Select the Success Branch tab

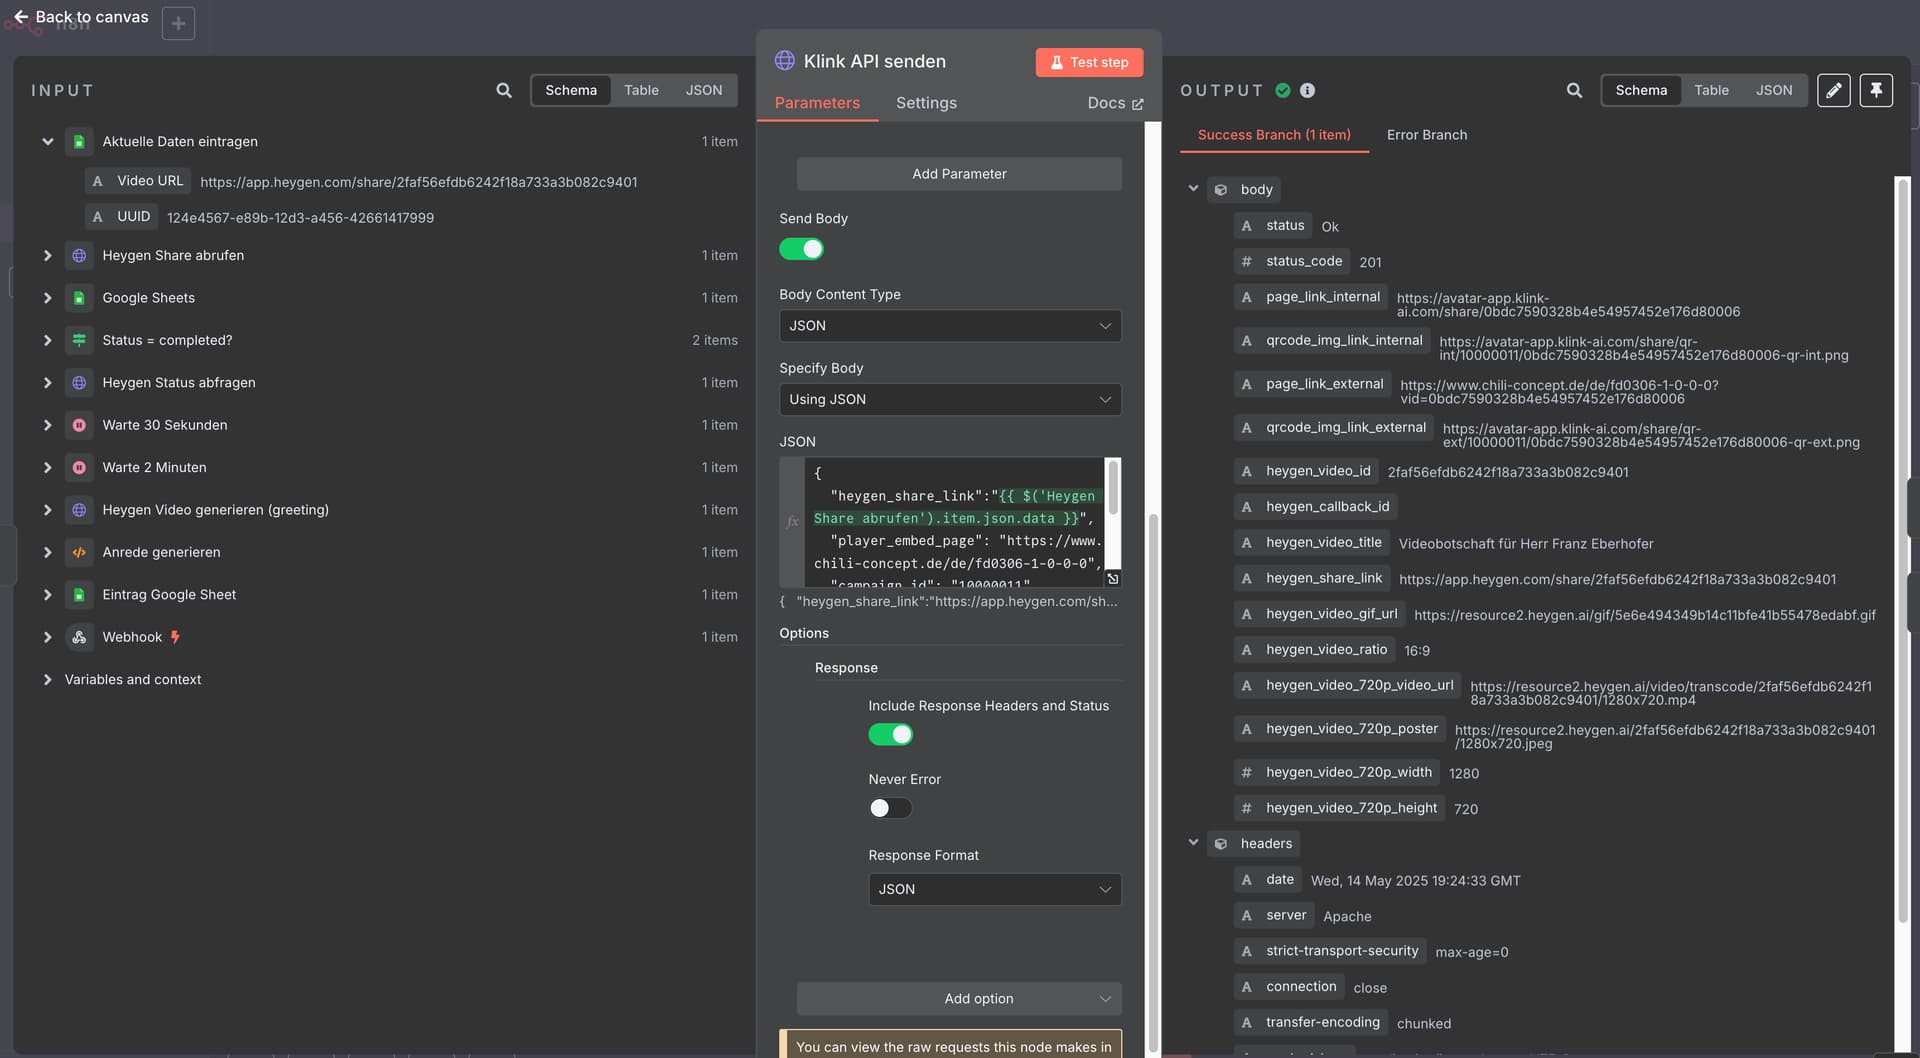[1274, 135]
